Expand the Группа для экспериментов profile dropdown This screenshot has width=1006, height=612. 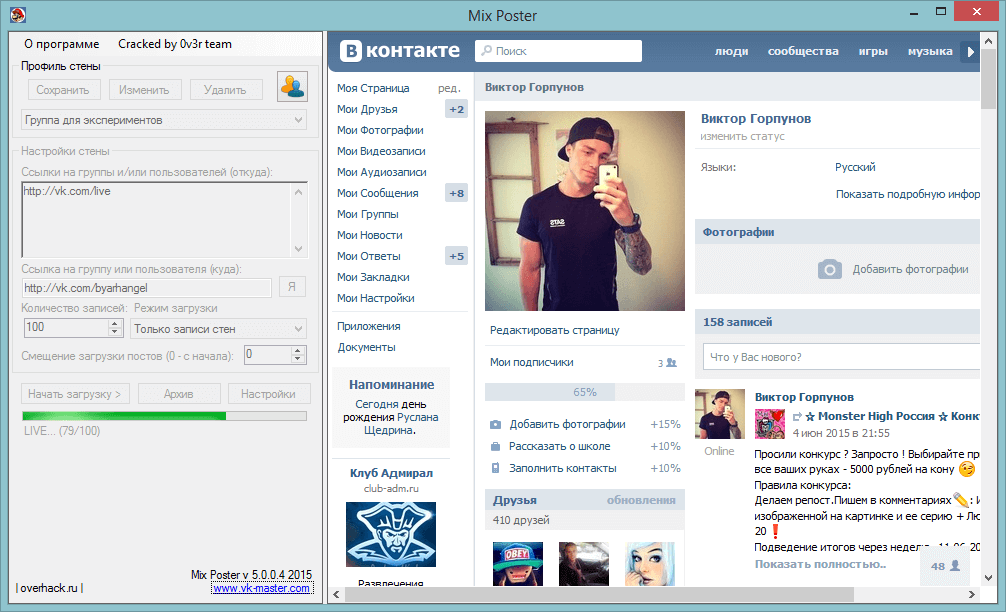click(299, 120)
